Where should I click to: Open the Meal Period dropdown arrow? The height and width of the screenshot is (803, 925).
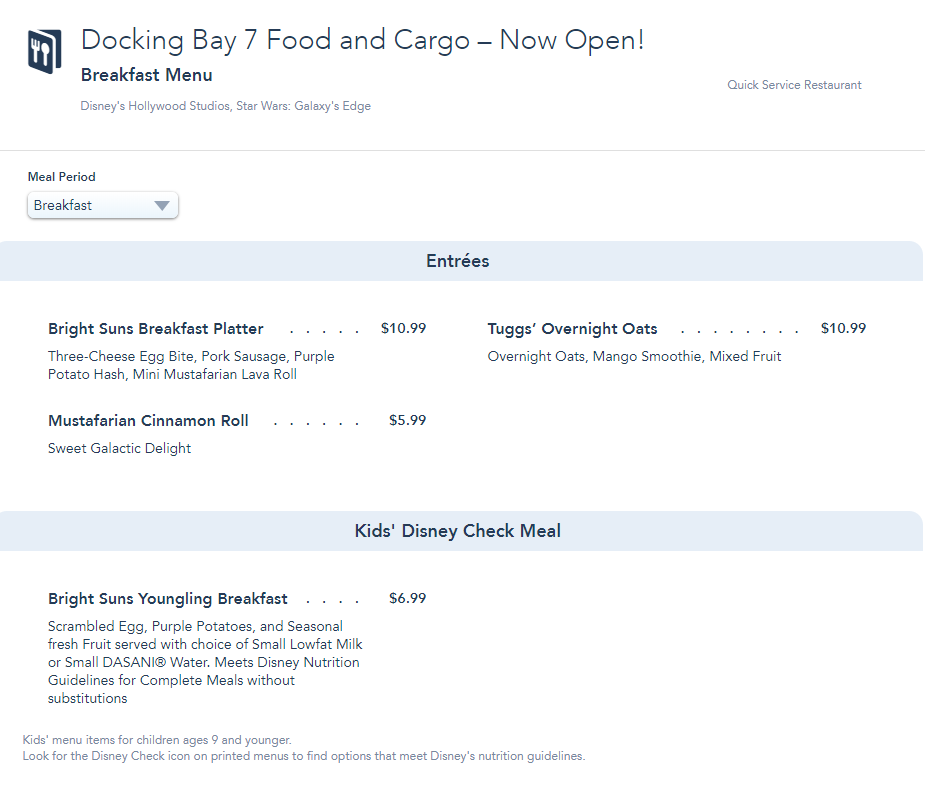162,206
